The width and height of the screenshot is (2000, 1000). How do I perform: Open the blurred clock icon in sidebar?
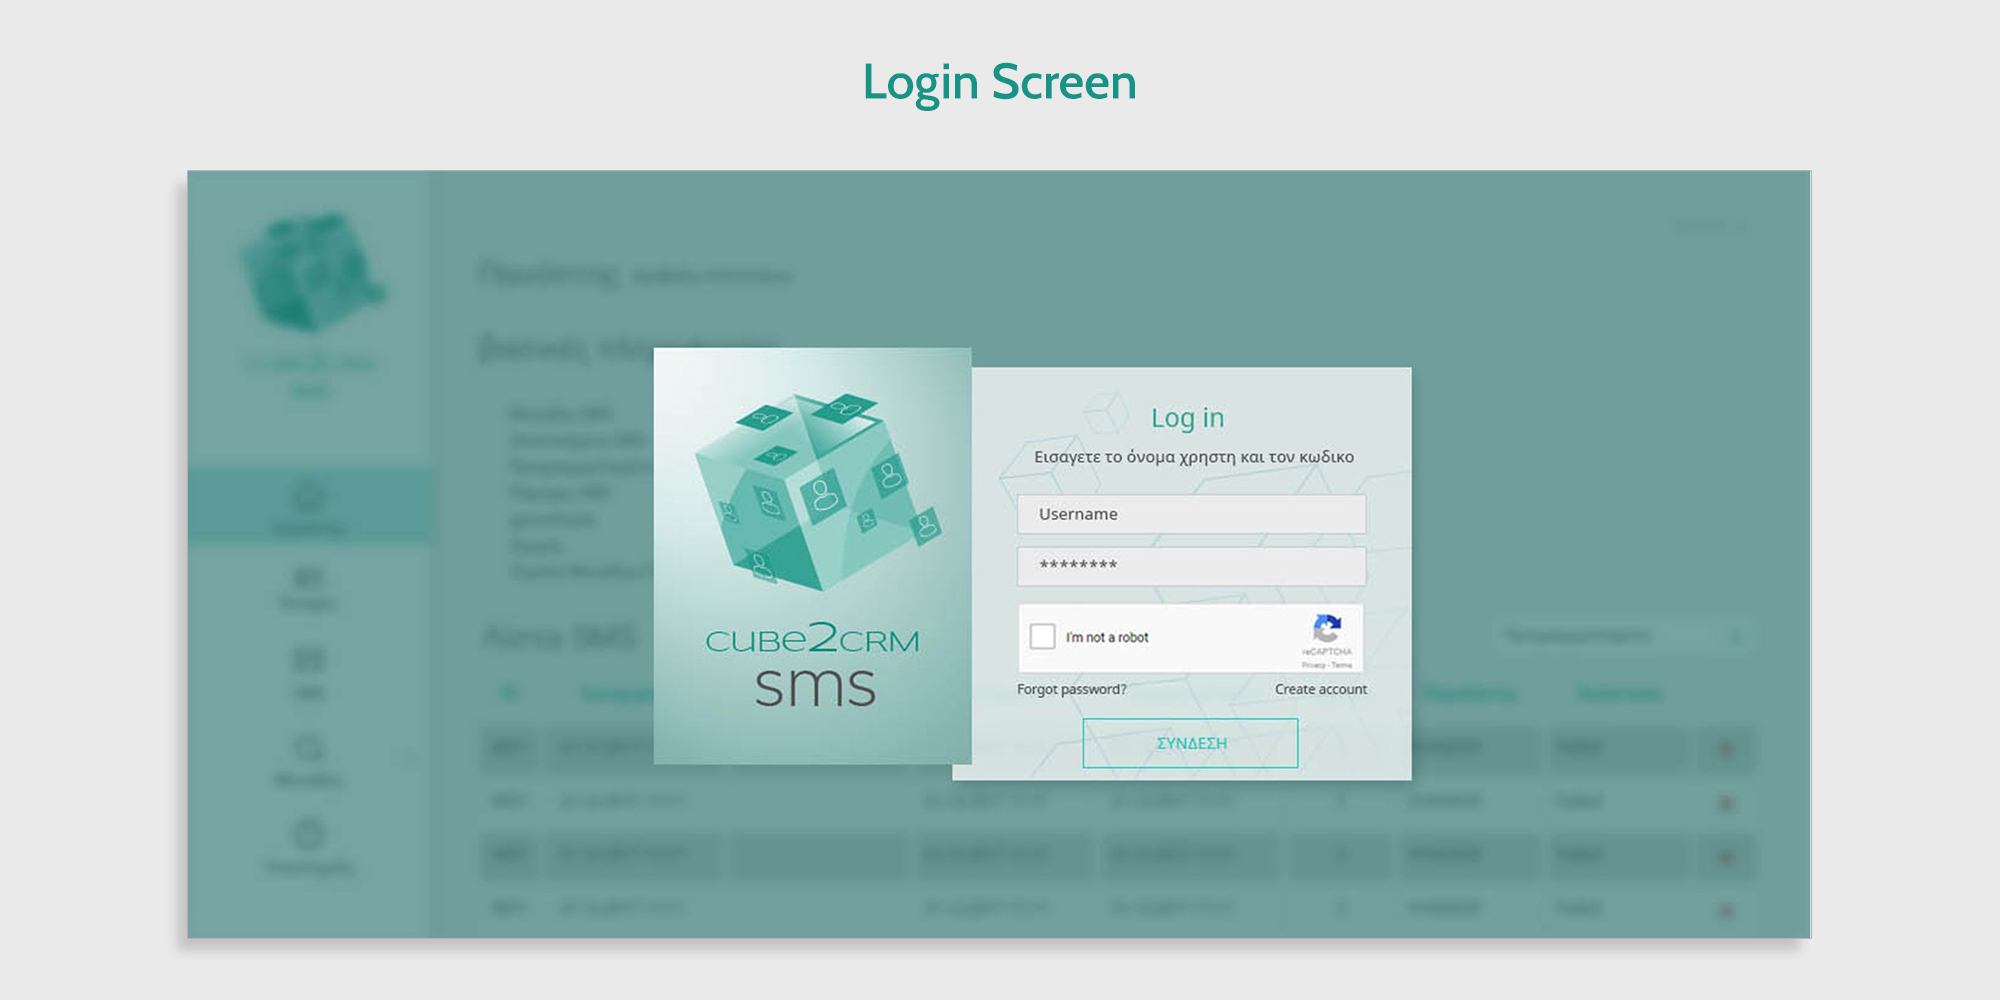(x=308, y=833)
